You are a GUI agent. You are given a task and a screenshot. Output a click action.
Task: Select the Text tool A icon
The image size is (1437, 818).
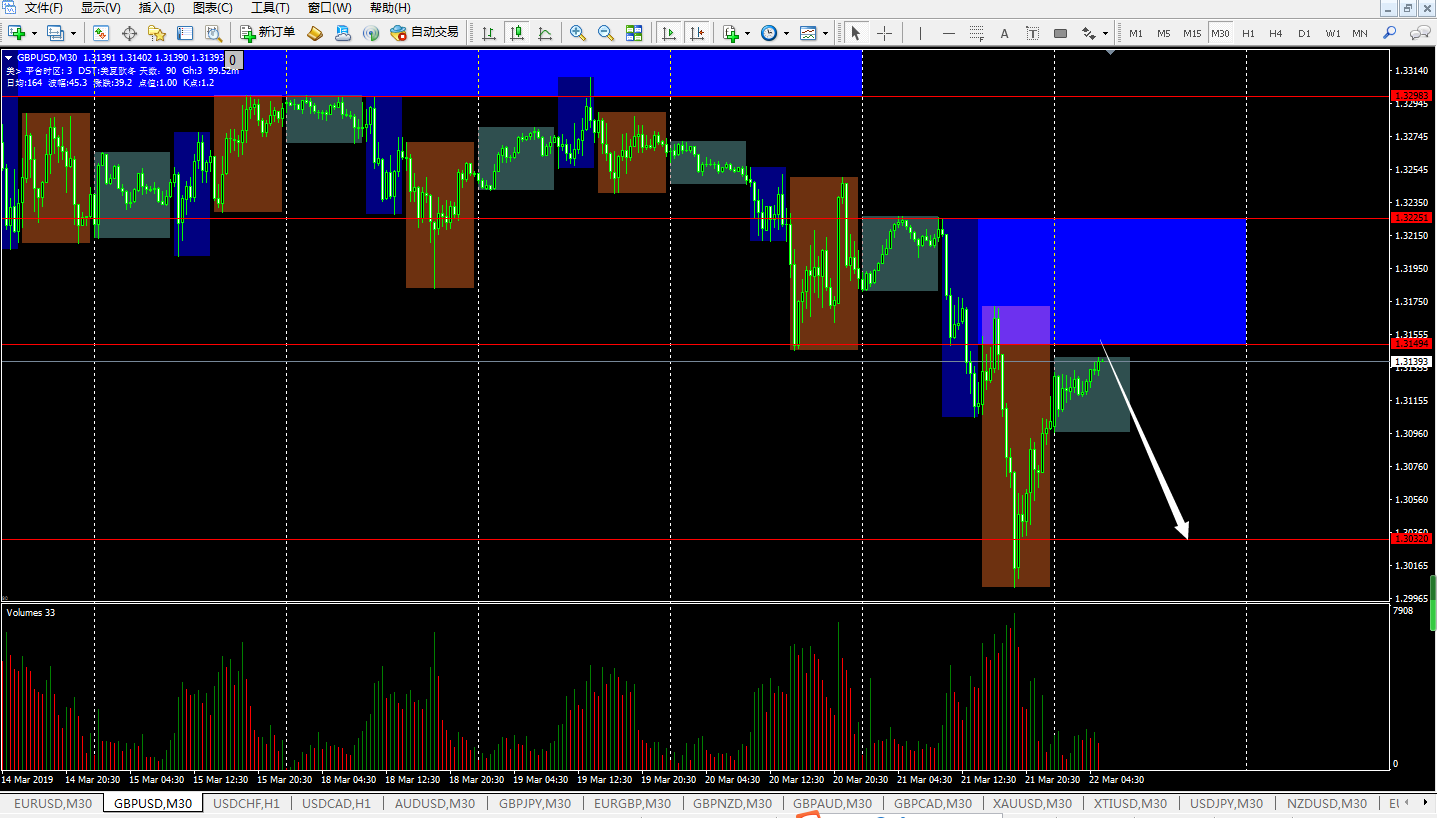pyautogui.click(x=1005, y=33)
